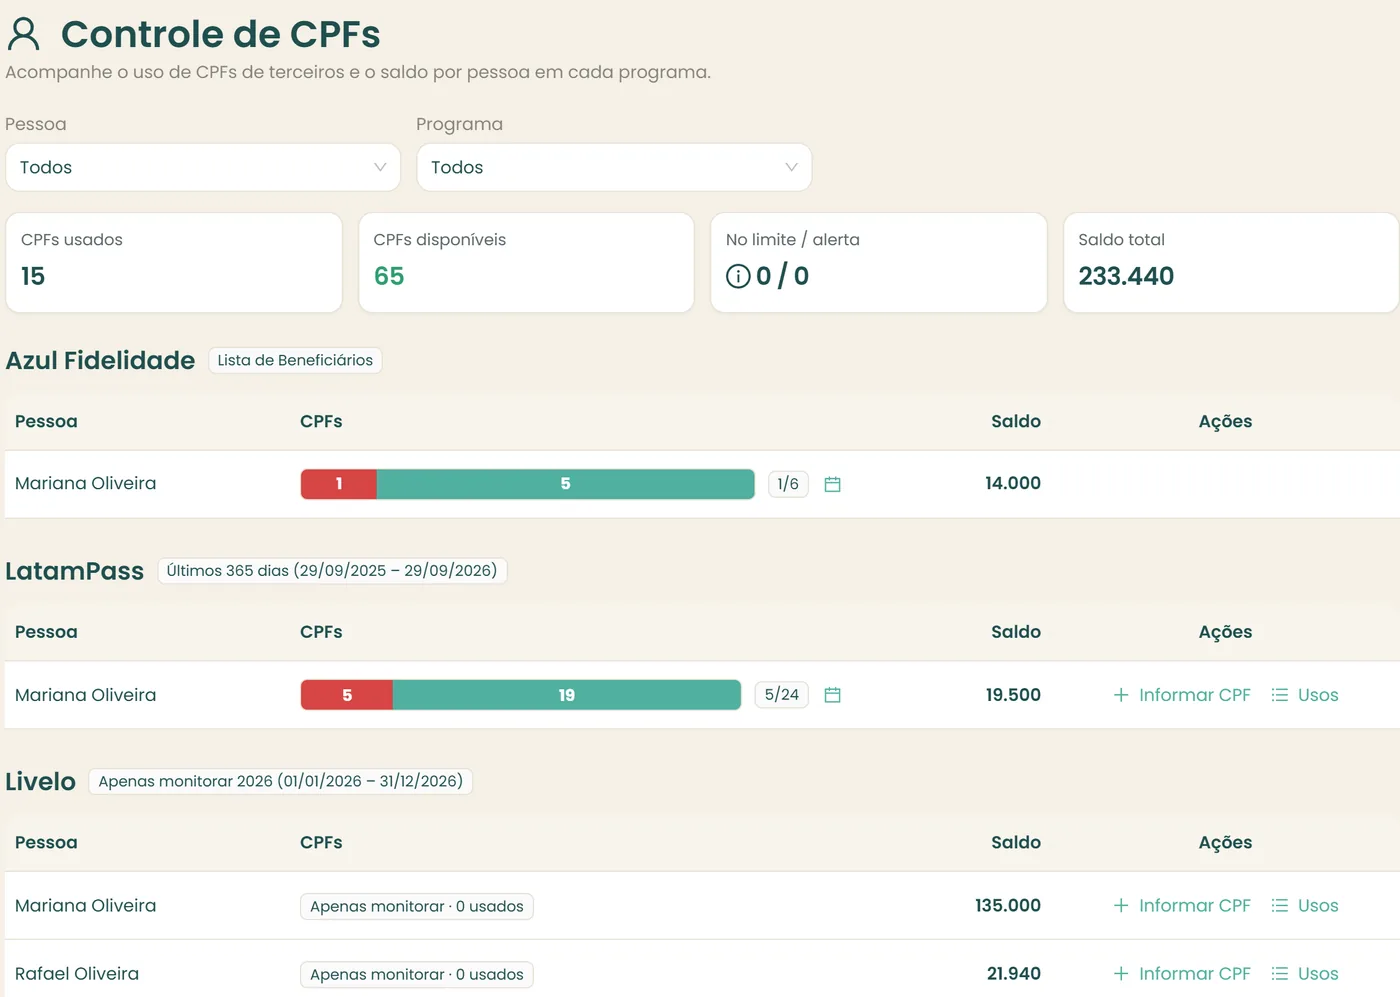
Task: Click red used segment in Azul Fidelidade bar
Action: tap(339, 484)
